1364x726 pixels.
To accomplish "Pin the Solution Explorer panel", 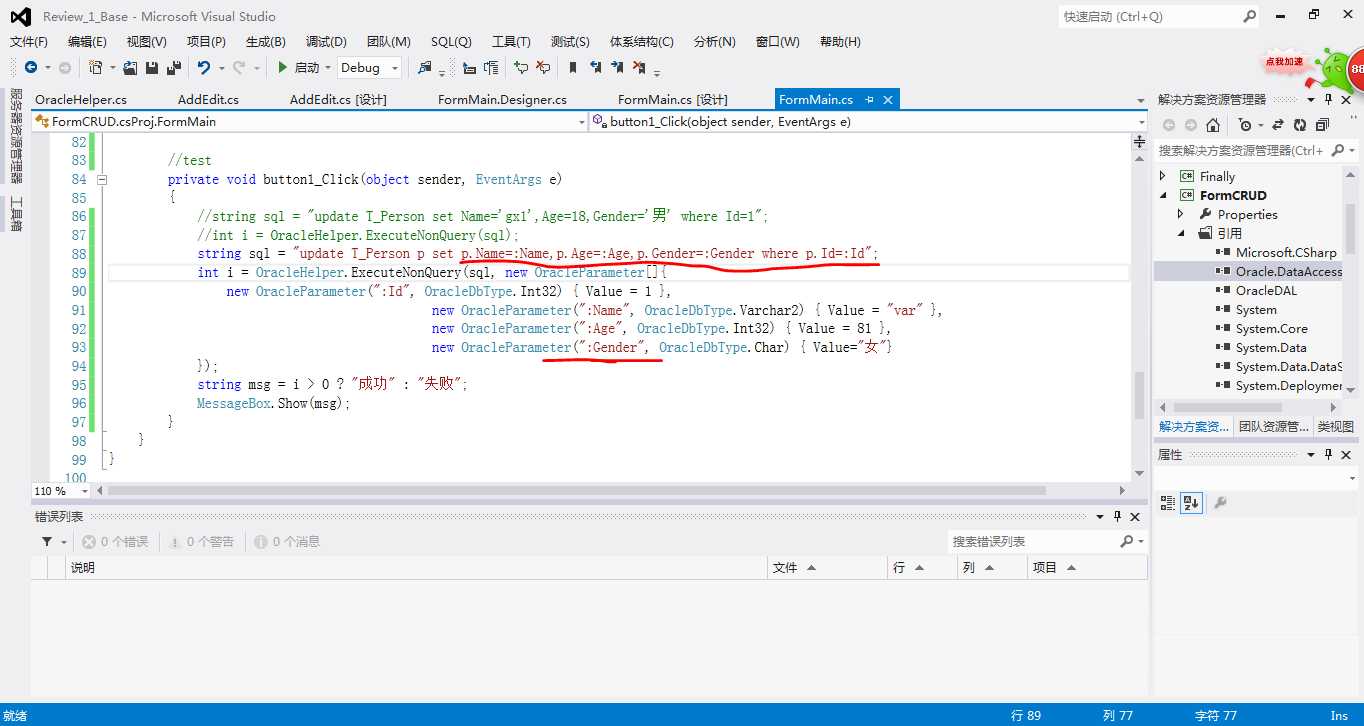I will pyautogui.click(x=1328, y=99).
